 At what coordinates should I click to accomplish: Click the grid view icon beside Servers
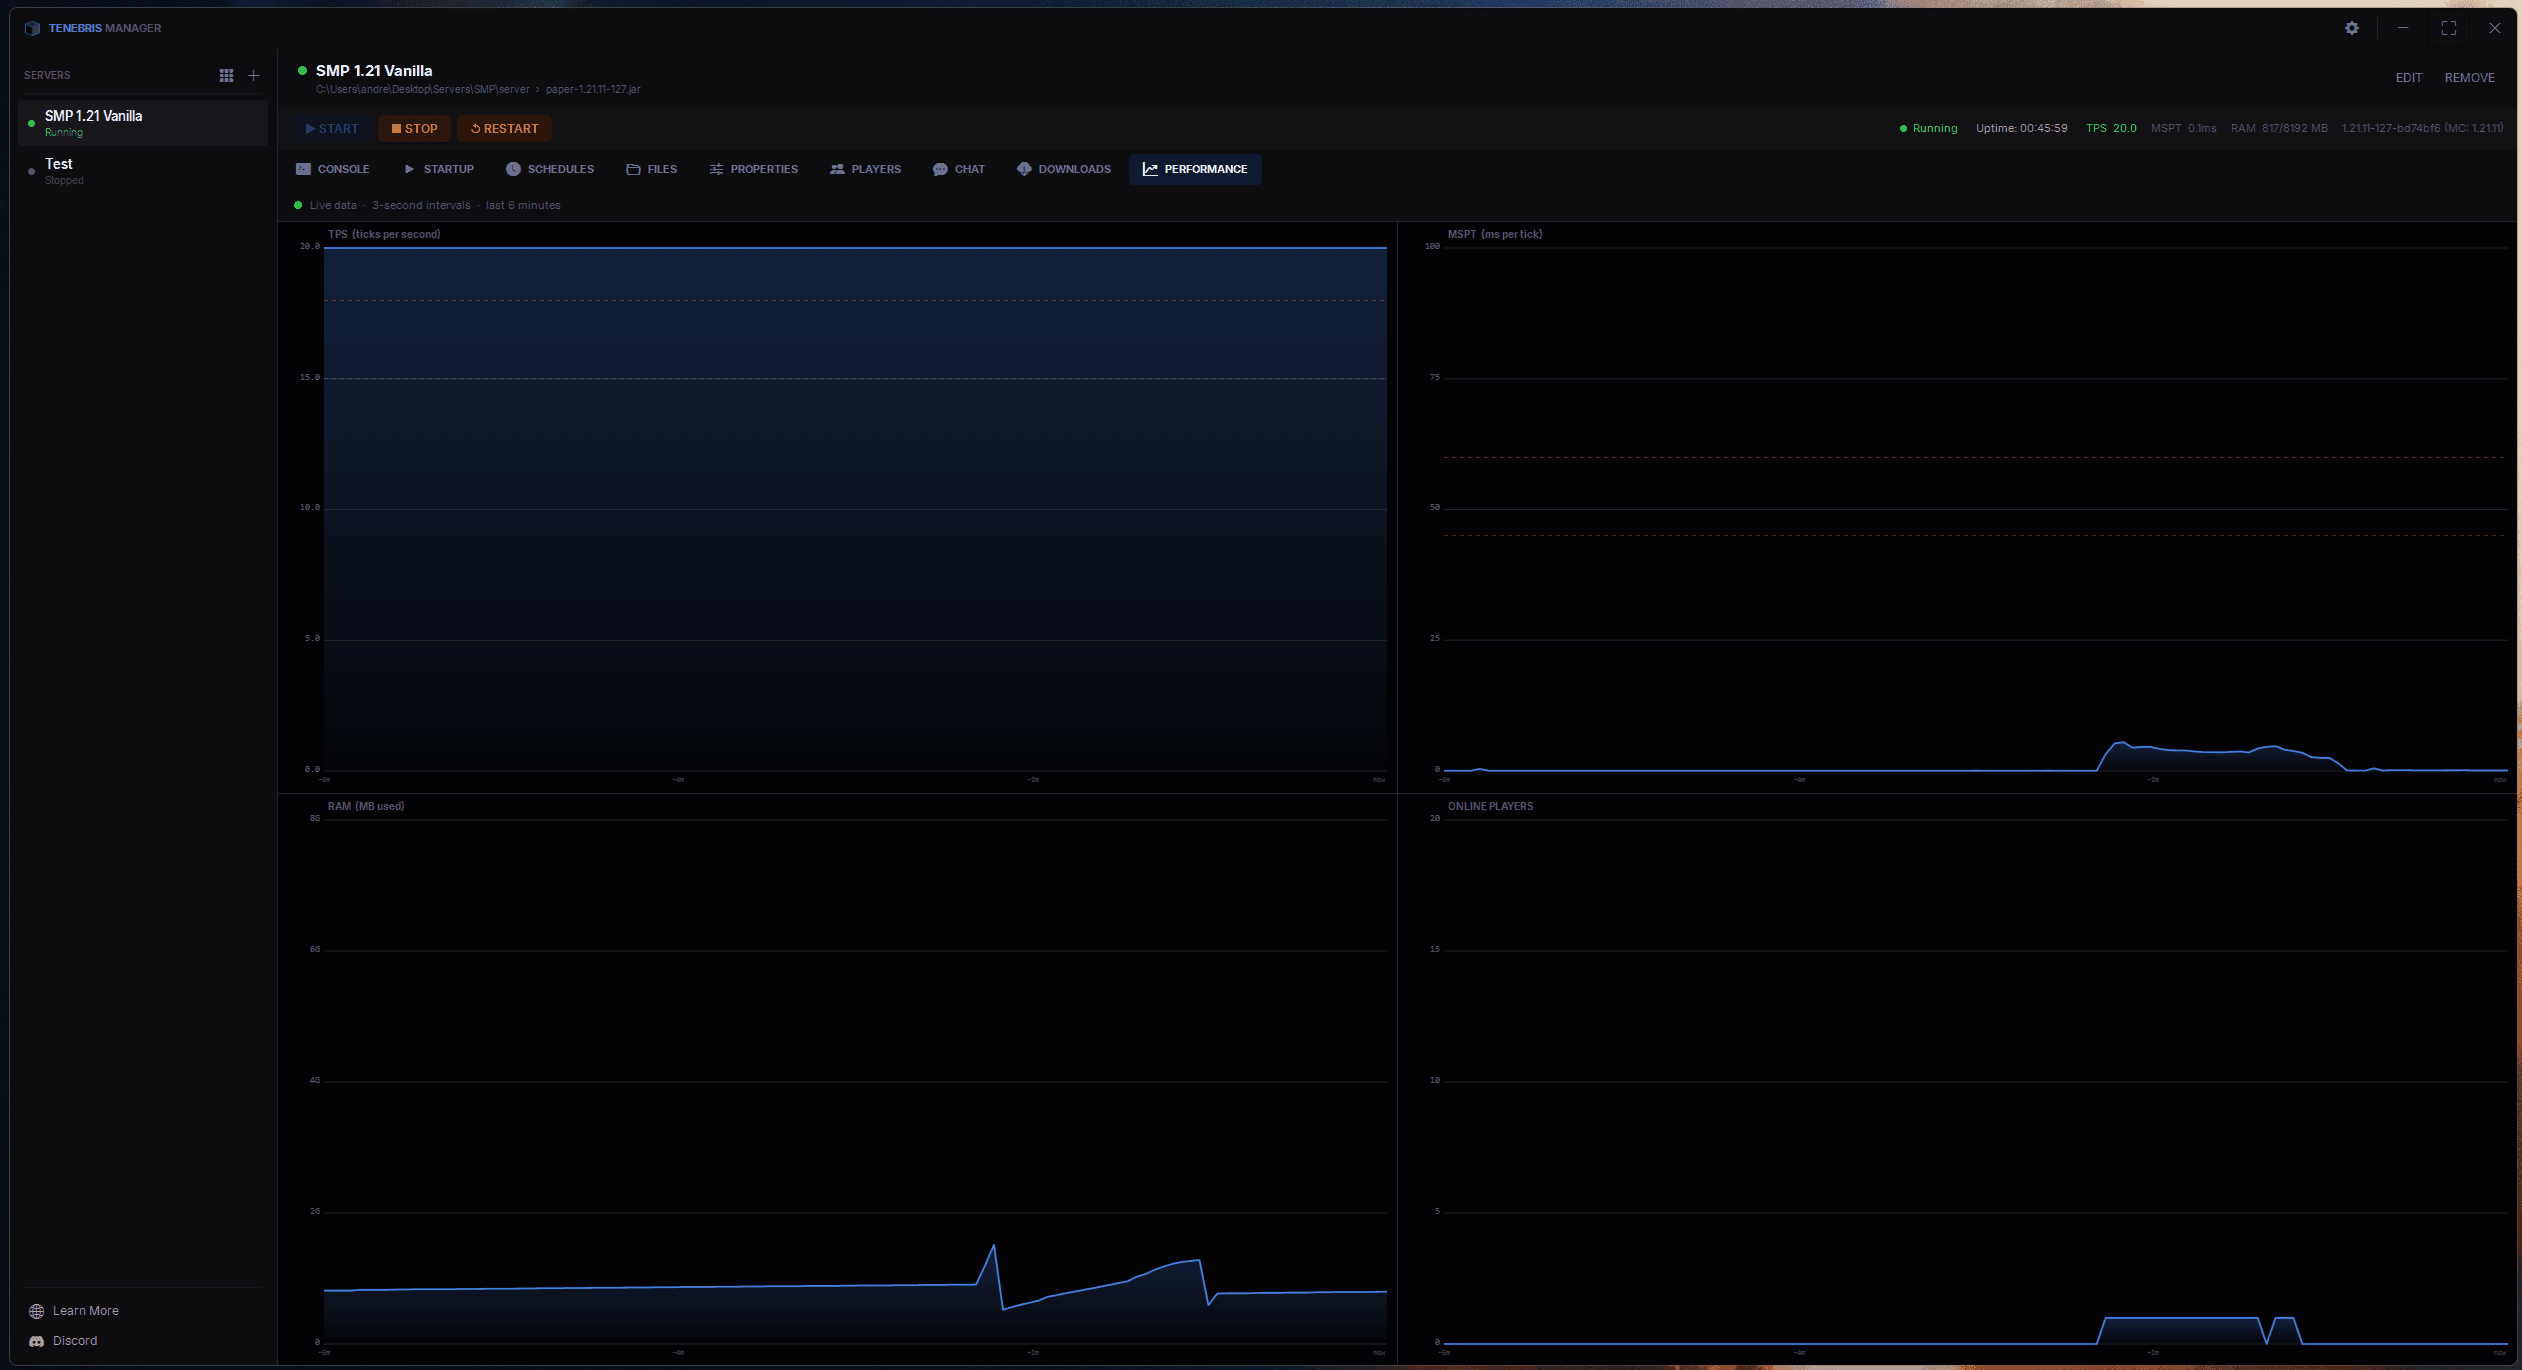point(226,75)
